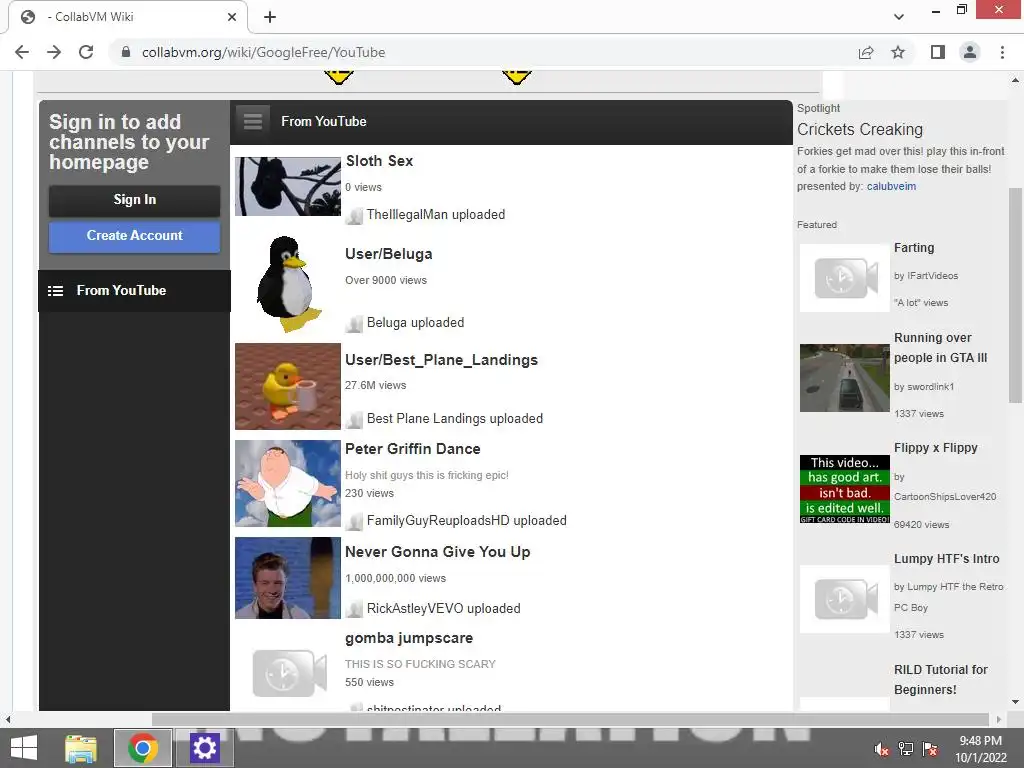Click Beluga uploader avatar icon
Image resolution: width=1024 pixels, height=768 pixels.
355,323
